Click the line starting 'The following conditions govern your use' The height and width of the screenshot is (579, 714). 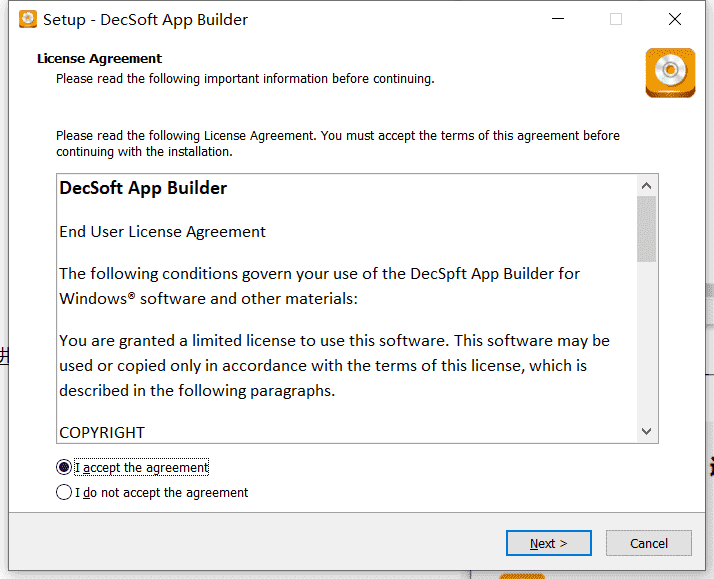coord(319,274)
